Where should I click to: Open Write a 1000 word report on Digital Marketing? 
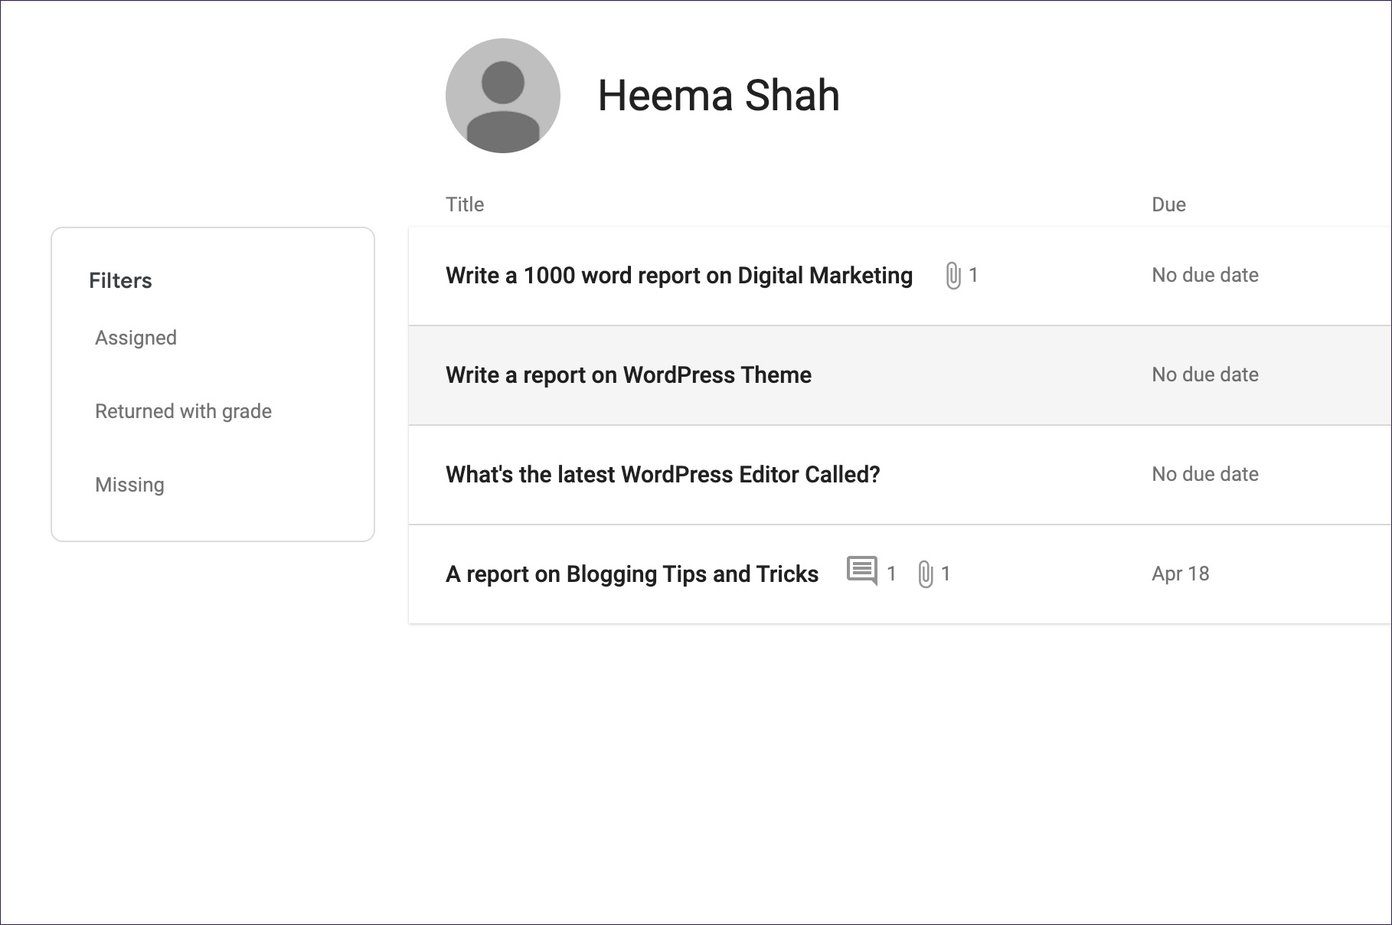coord(679,276)
